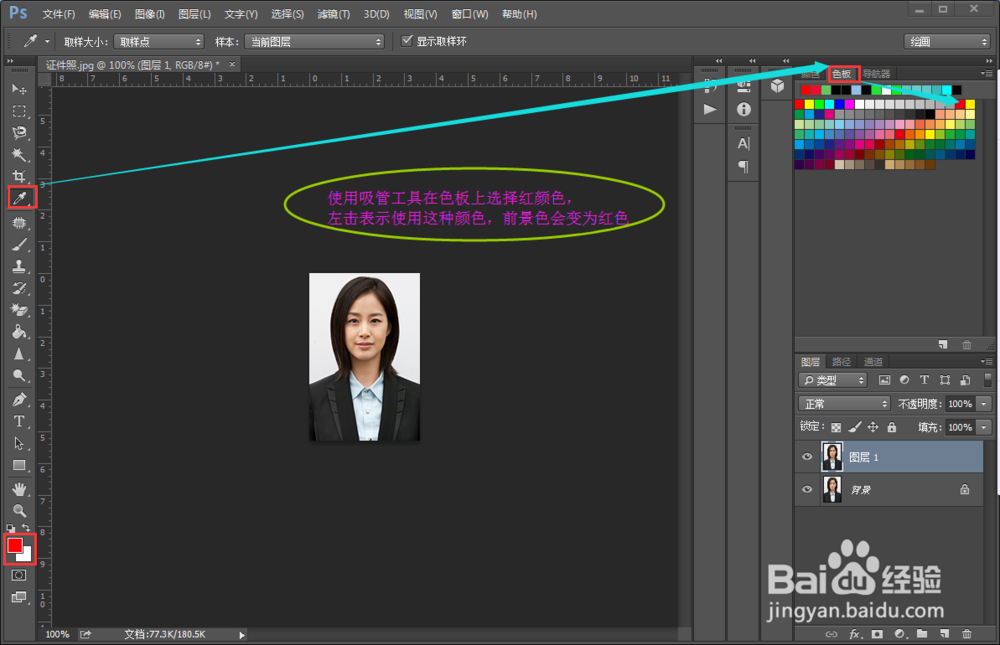Open the eyedropper tool preset picker arrow
Viewport: 1000px width, 645px height.
47,41
